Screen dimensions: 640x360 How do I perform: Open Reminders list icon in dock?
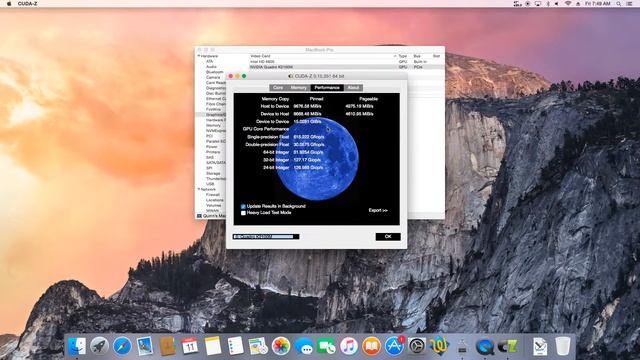click(x=235, y=347)
